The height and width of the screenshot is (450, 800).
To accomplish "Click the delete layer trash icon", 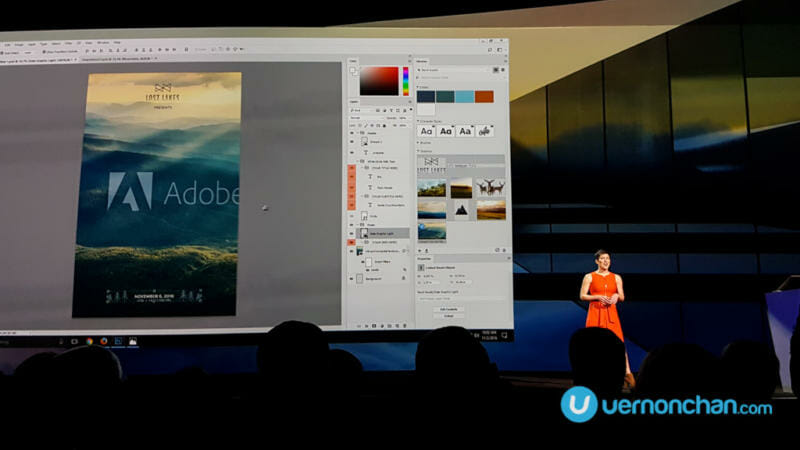I will [405, 326].
